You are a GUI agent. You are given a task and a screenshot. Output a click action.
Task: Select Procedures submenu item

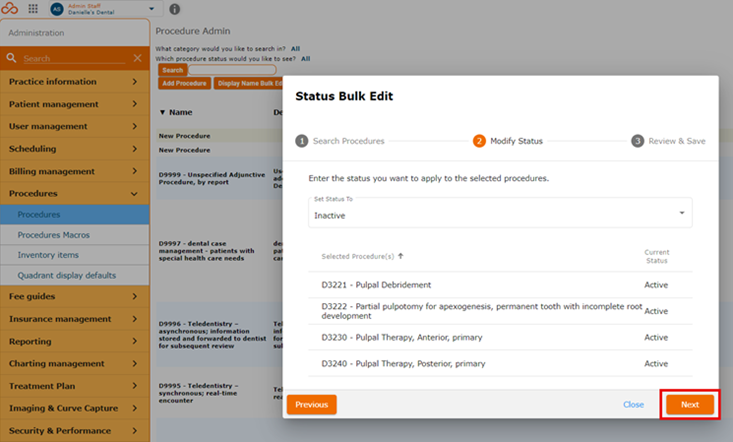pos(75,214)
